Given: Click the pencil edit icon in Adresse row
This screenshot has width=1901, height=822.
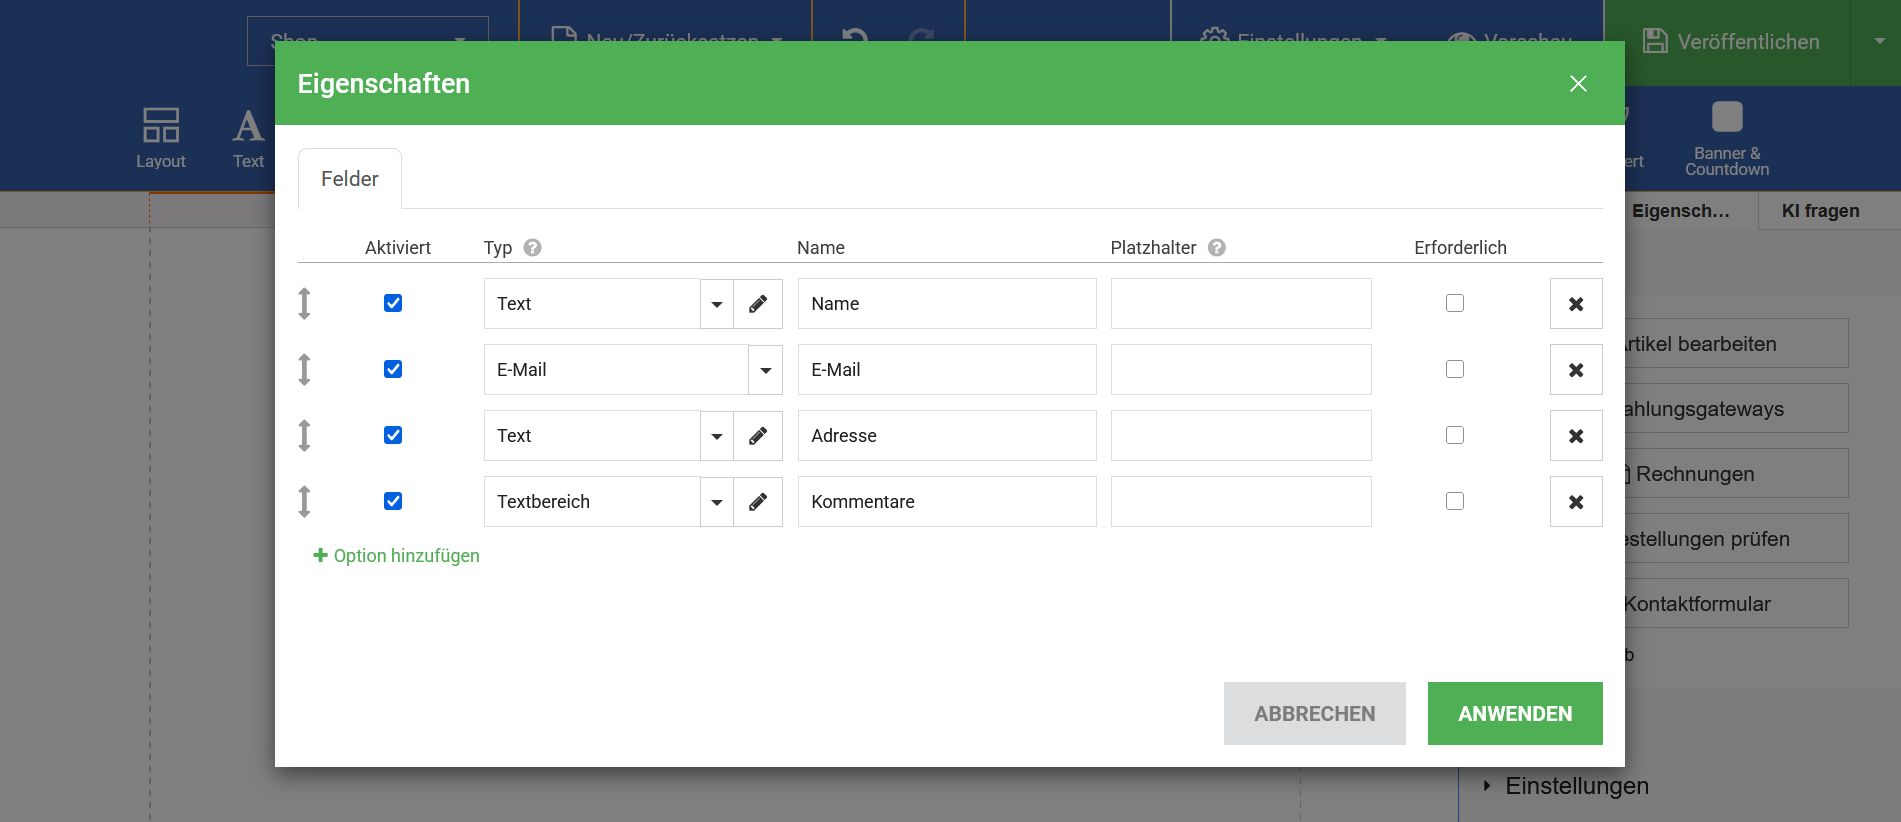Looking at the screenshot, I should click(758, 436).
